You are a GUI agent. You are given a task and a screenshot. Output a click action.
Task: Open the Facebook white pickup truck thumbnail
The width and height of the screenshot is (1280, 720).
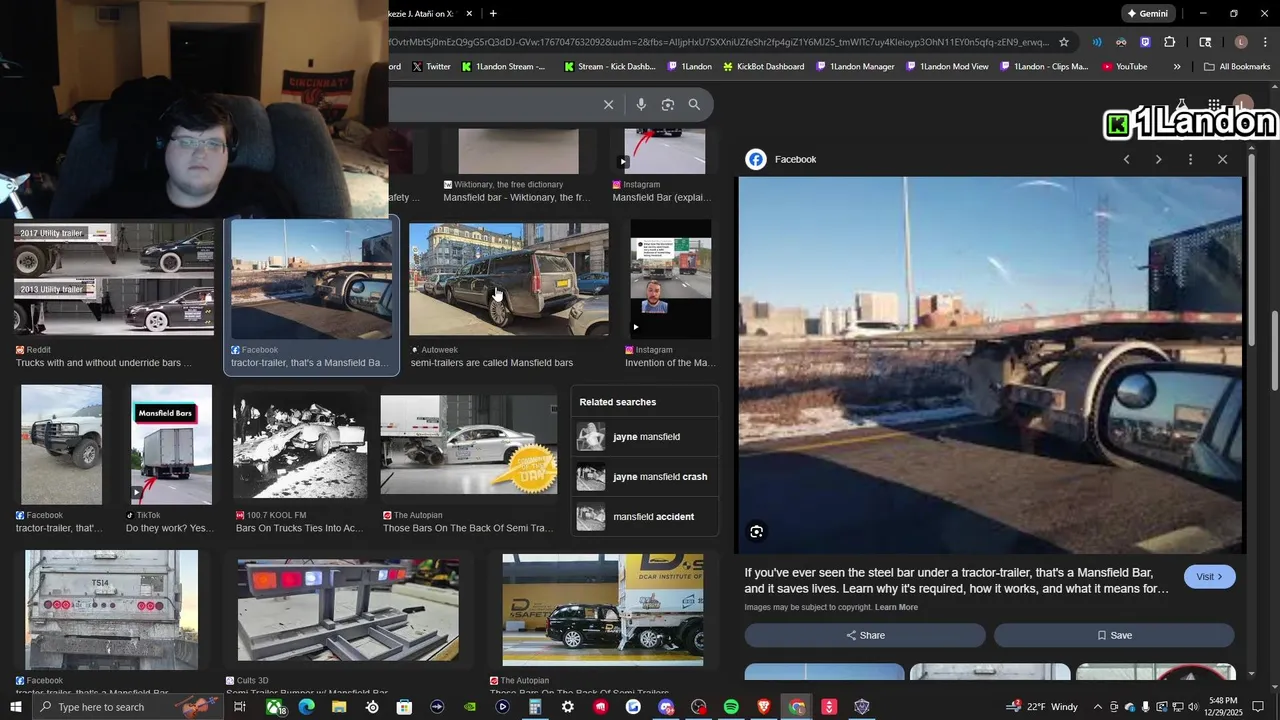click(x=62, y=445)
